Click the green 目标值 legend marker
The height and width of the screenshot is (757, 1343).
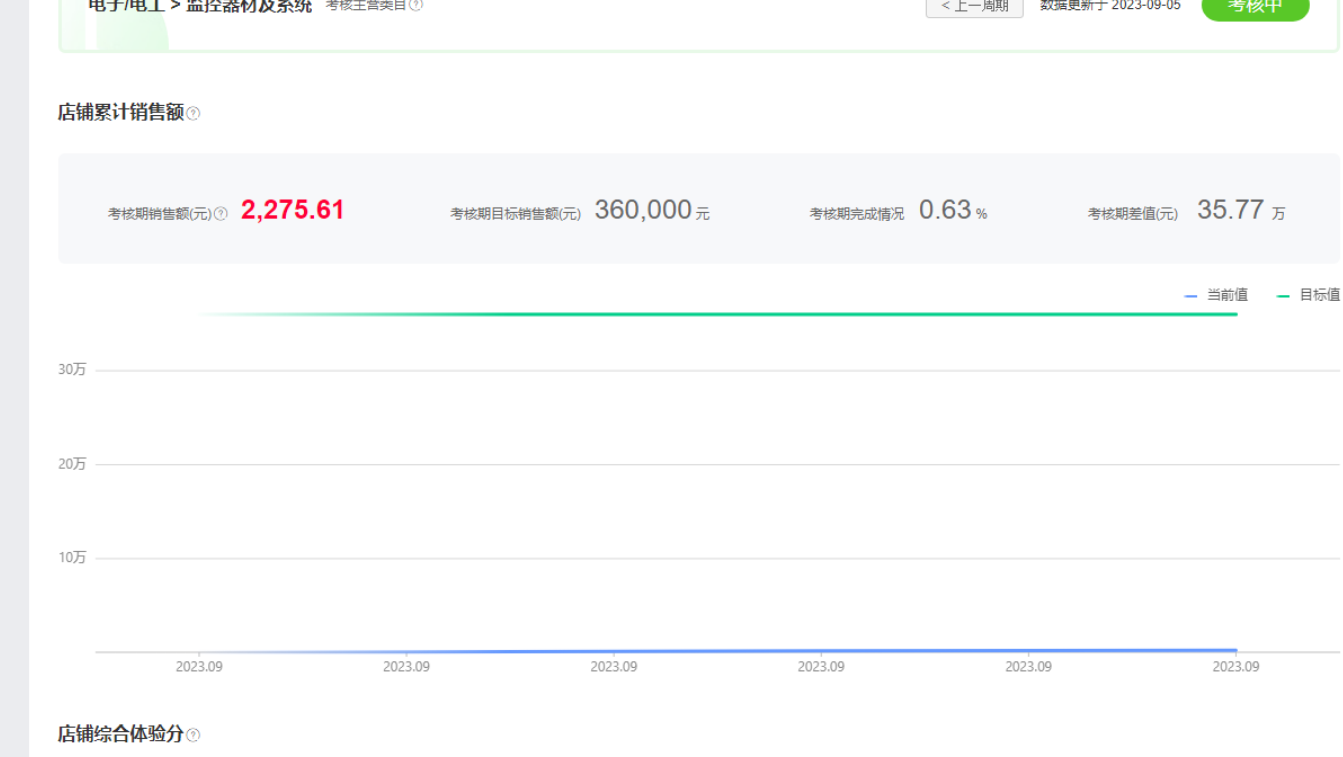click(x=1283, y=296)
